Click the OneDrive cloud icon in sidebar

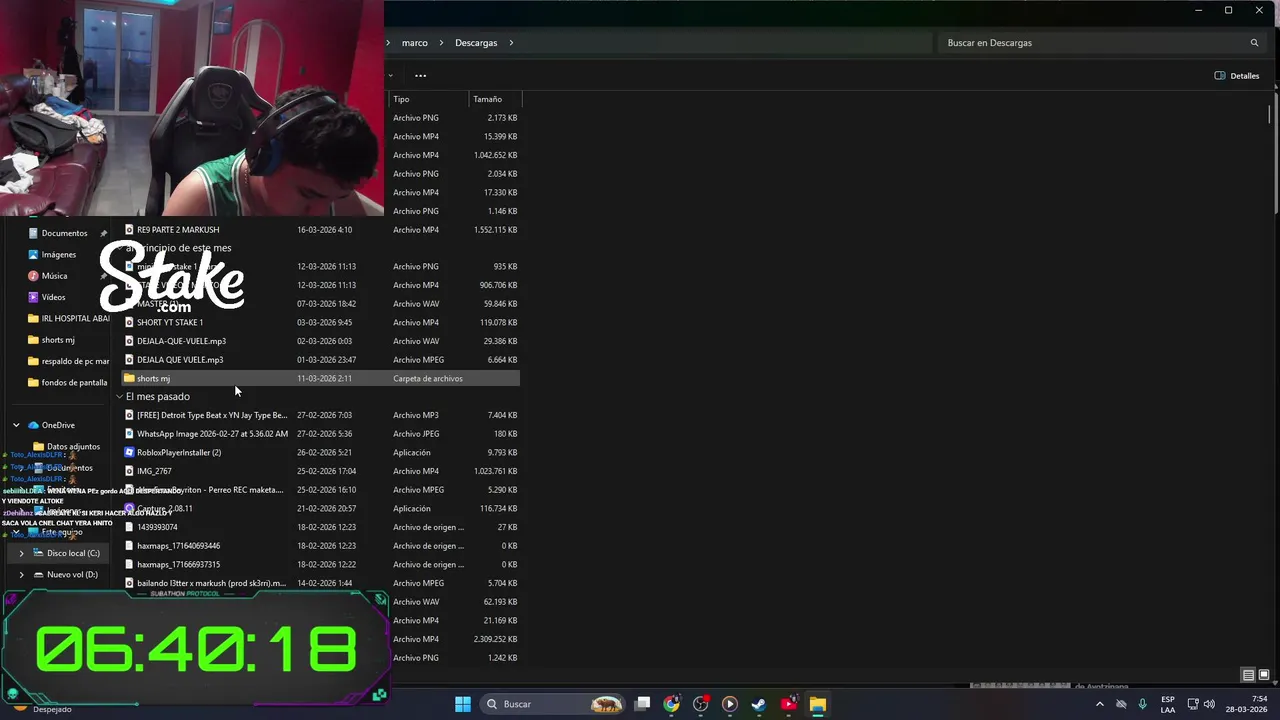click(33, 425)
